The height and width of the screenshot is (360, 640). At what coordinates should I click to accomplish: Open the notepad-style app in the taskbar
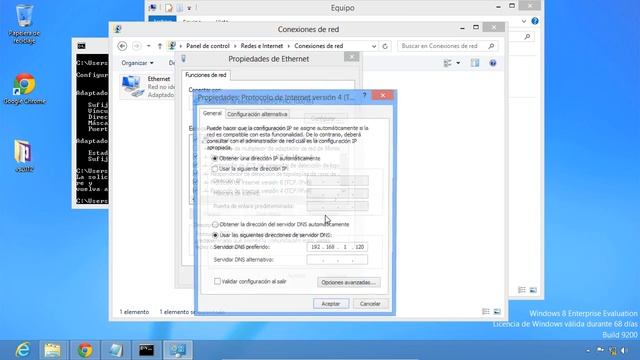116,350
